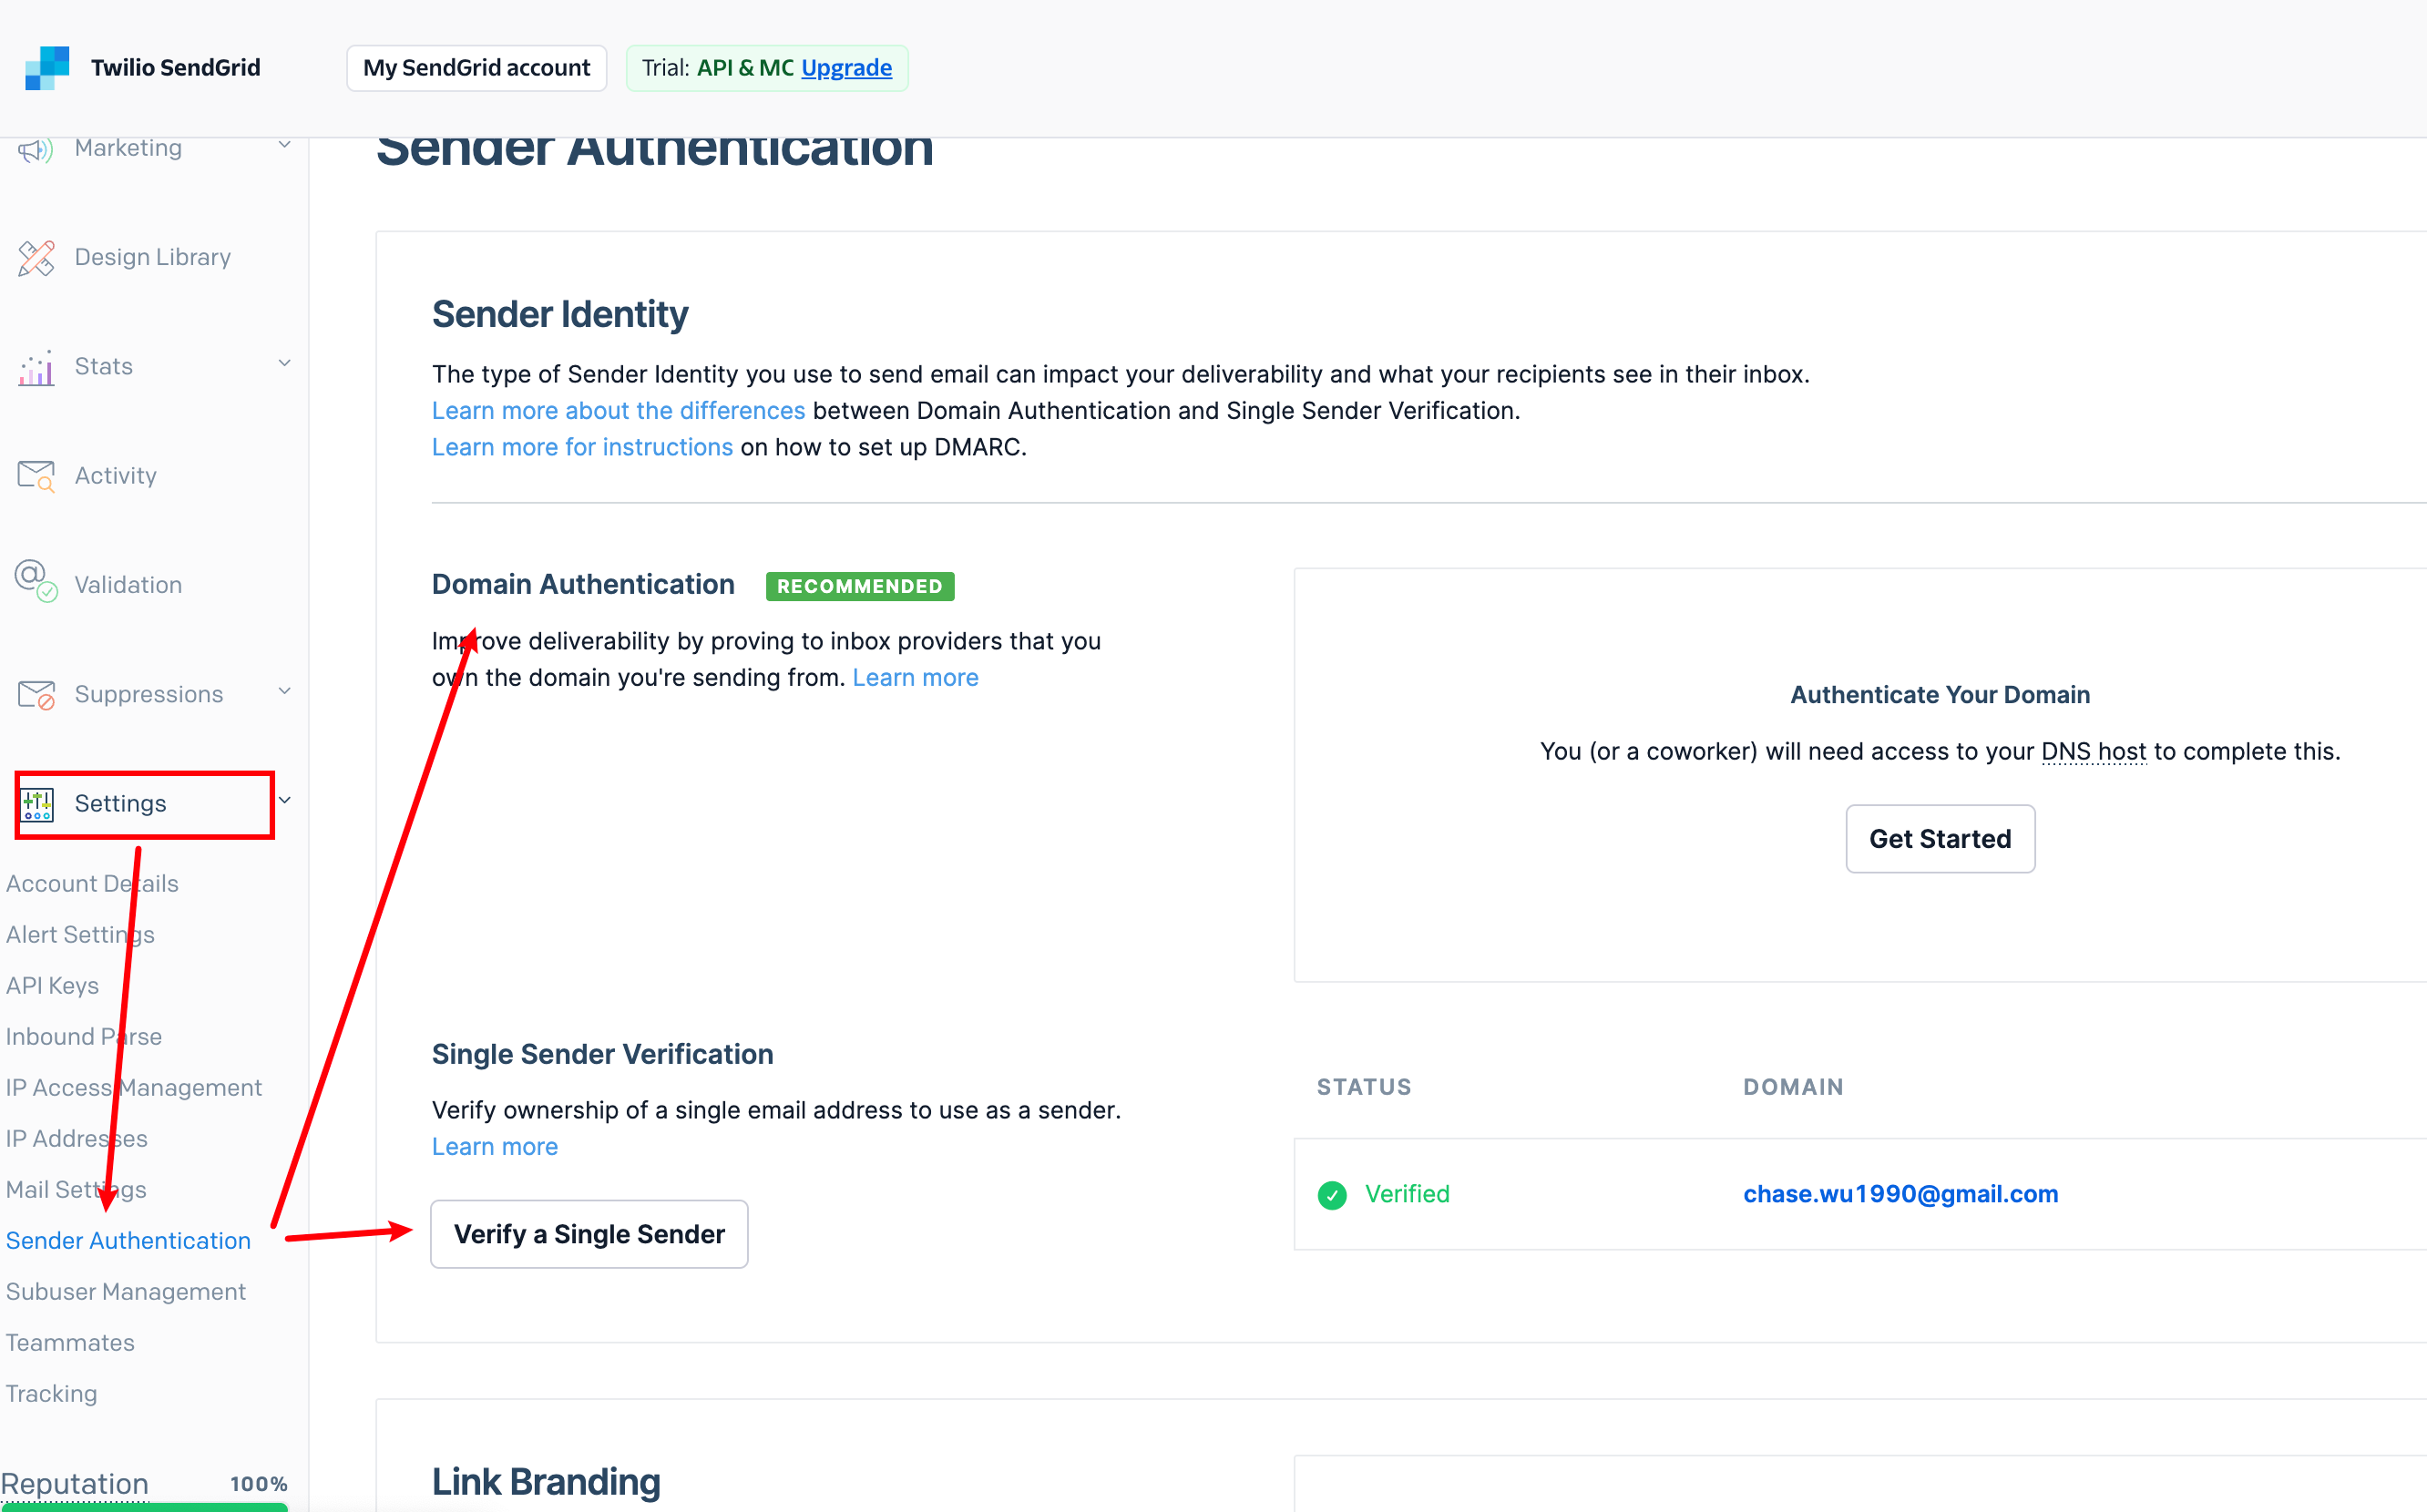Click the green Verified checkmark icon

click(x=1332, y=1195)
